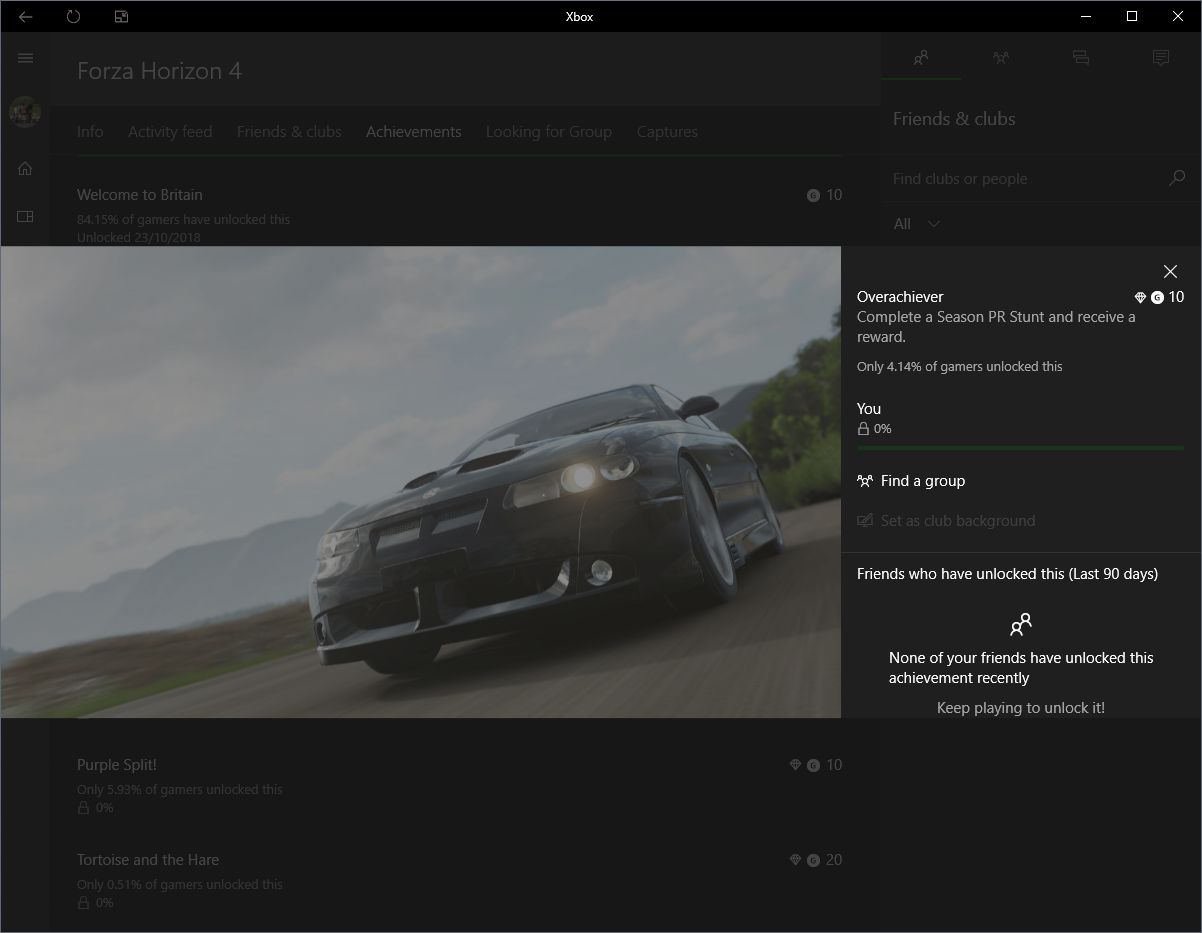Image resolution: width=1202 pixels, height=933 pixels.
Task: Click the gamerscore icon beside Overachiever 10
Action: pyautogui.click(x=1157, y=297)
